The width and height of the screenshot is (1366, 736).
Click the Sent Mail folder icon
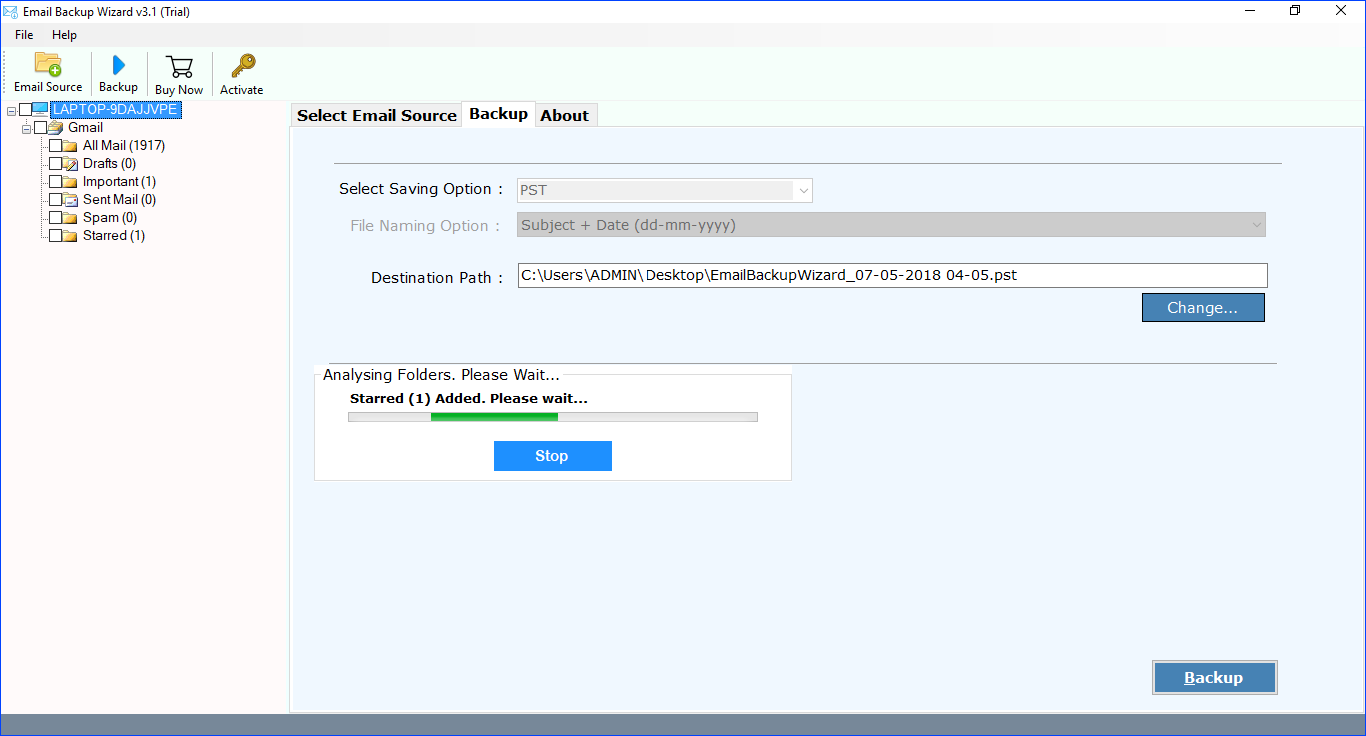coord(70,200)
